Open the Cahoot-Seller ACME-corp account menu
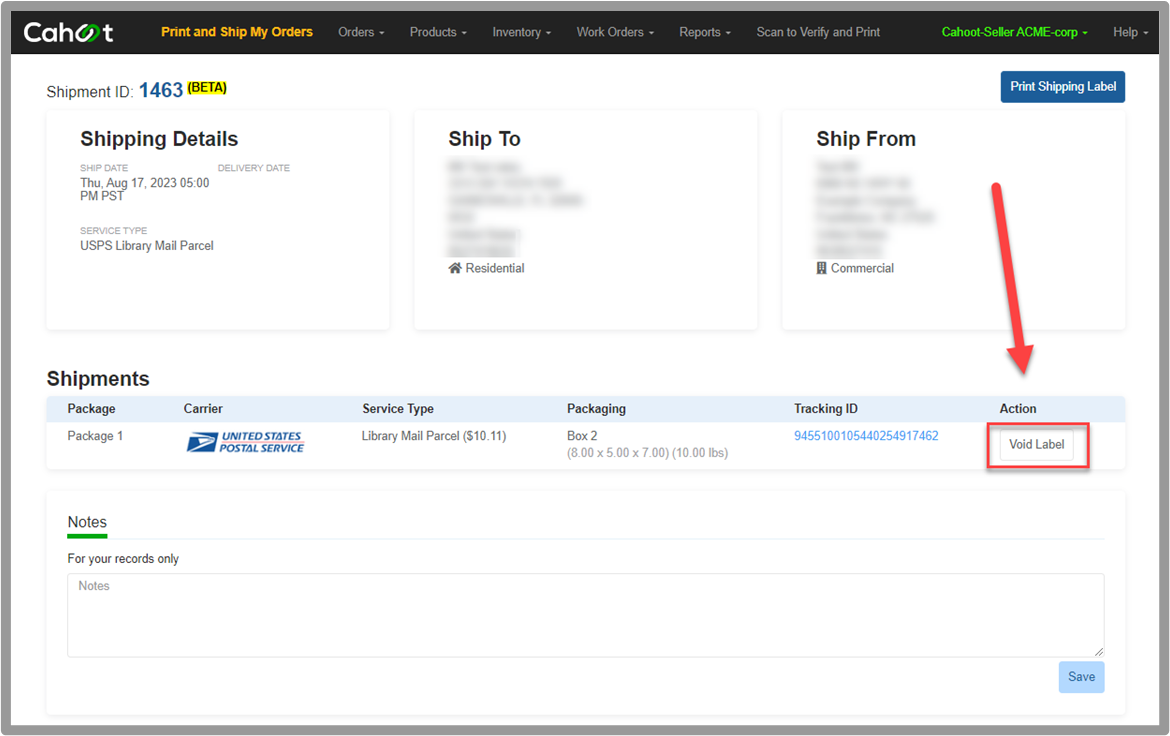The width and height of the screenshot is (1170, 736). tap(1014, 32)
